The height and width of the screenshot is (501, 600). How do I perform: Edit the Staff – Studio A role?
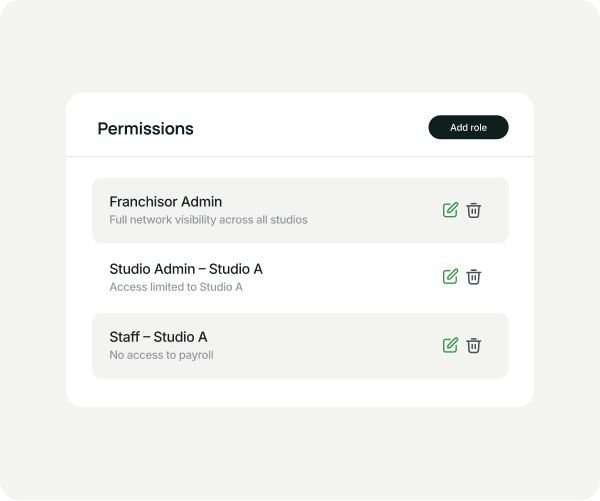(x=450, y=345)
